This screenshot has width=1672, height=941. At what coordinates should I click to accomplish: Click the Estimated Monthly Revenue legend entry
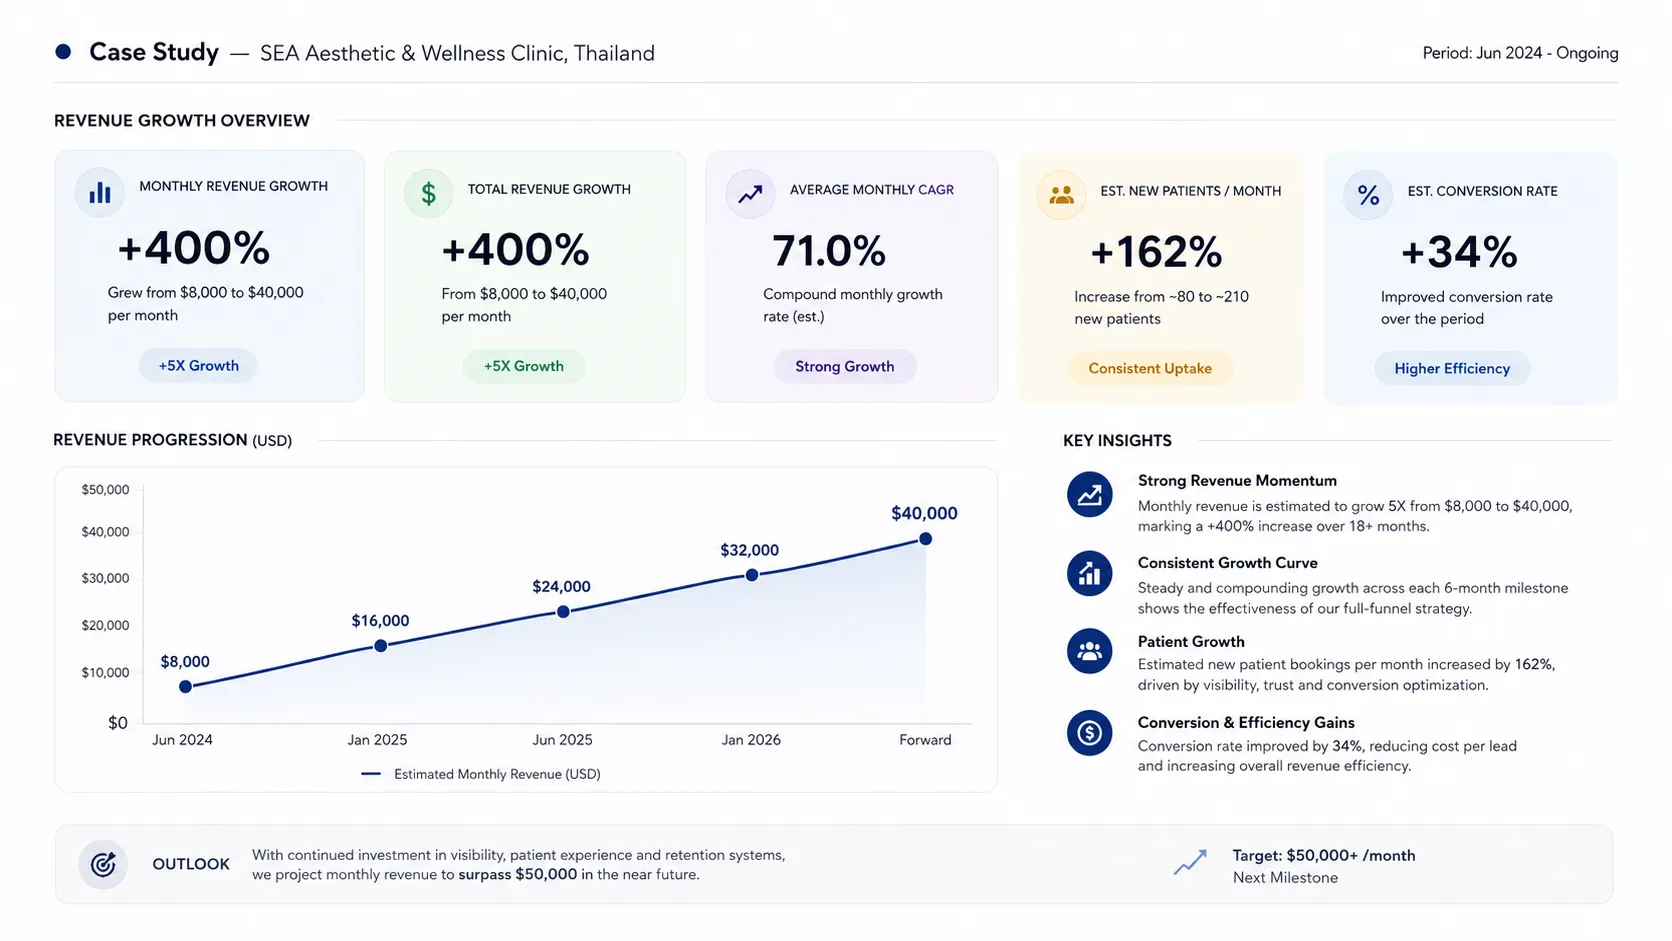481,774
